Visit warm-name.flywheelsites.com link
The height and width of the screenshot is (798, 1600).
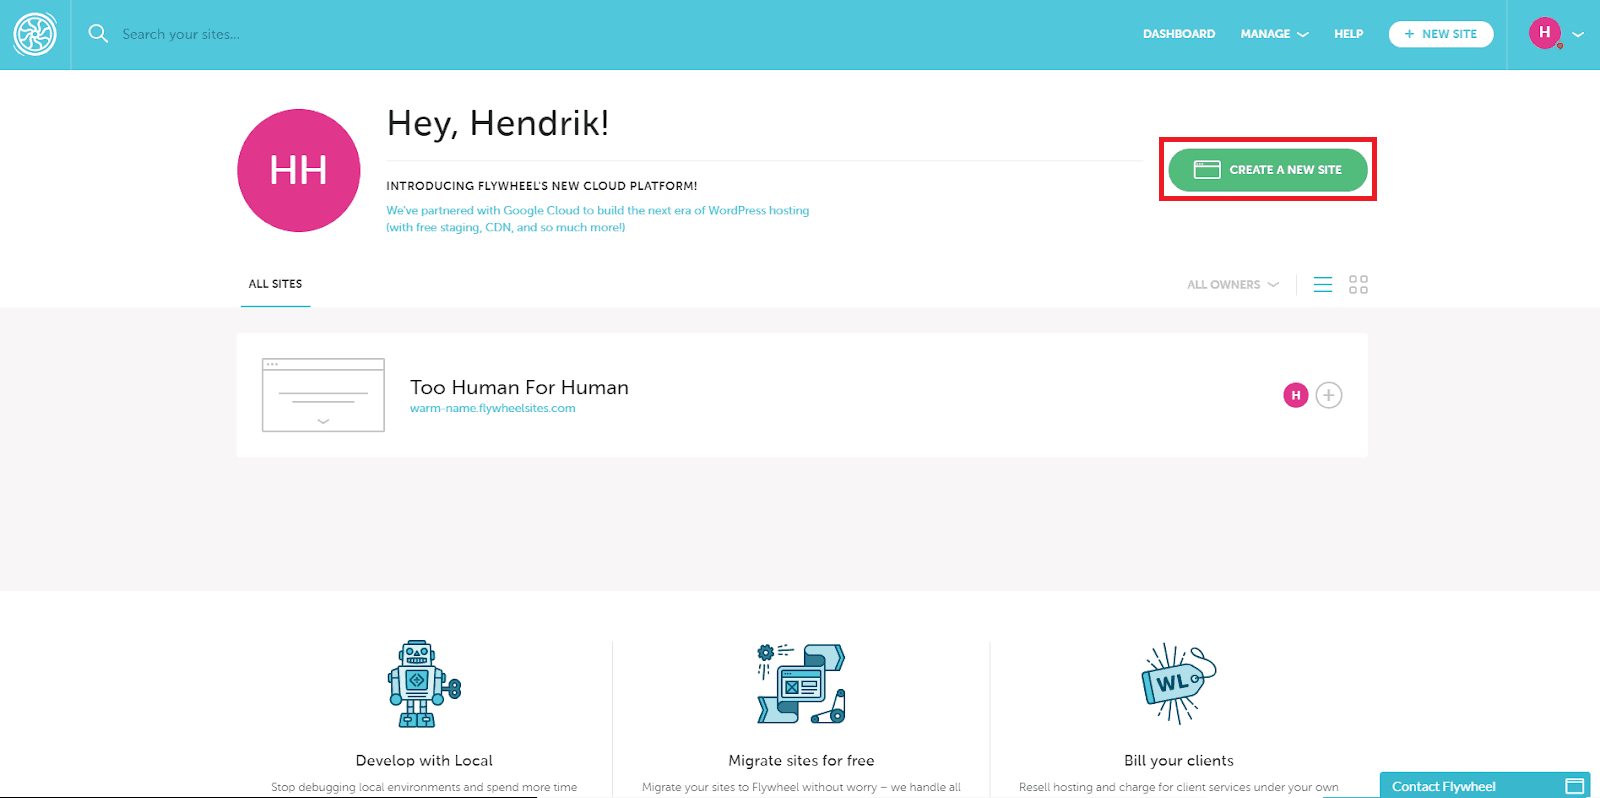click(493, 408)
